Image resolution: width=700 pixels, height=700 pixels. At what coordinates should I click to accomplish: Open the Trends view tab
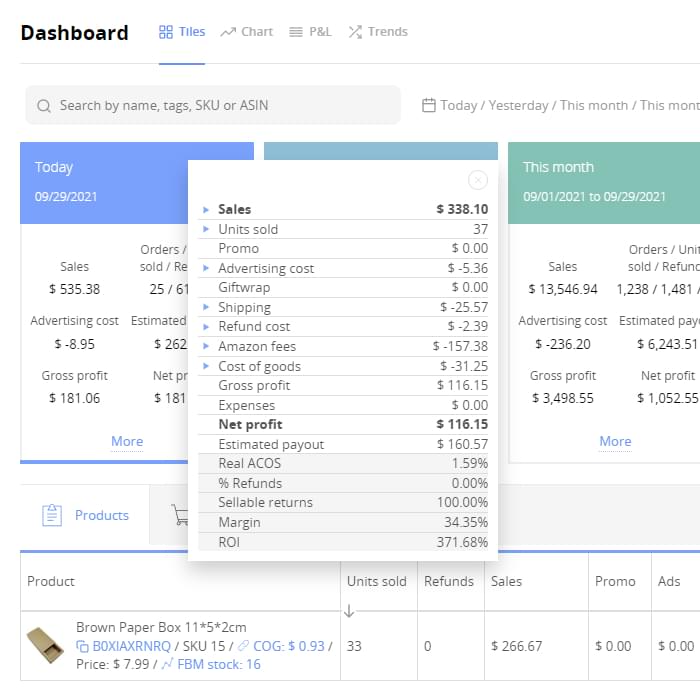click(x=378, y=32)
